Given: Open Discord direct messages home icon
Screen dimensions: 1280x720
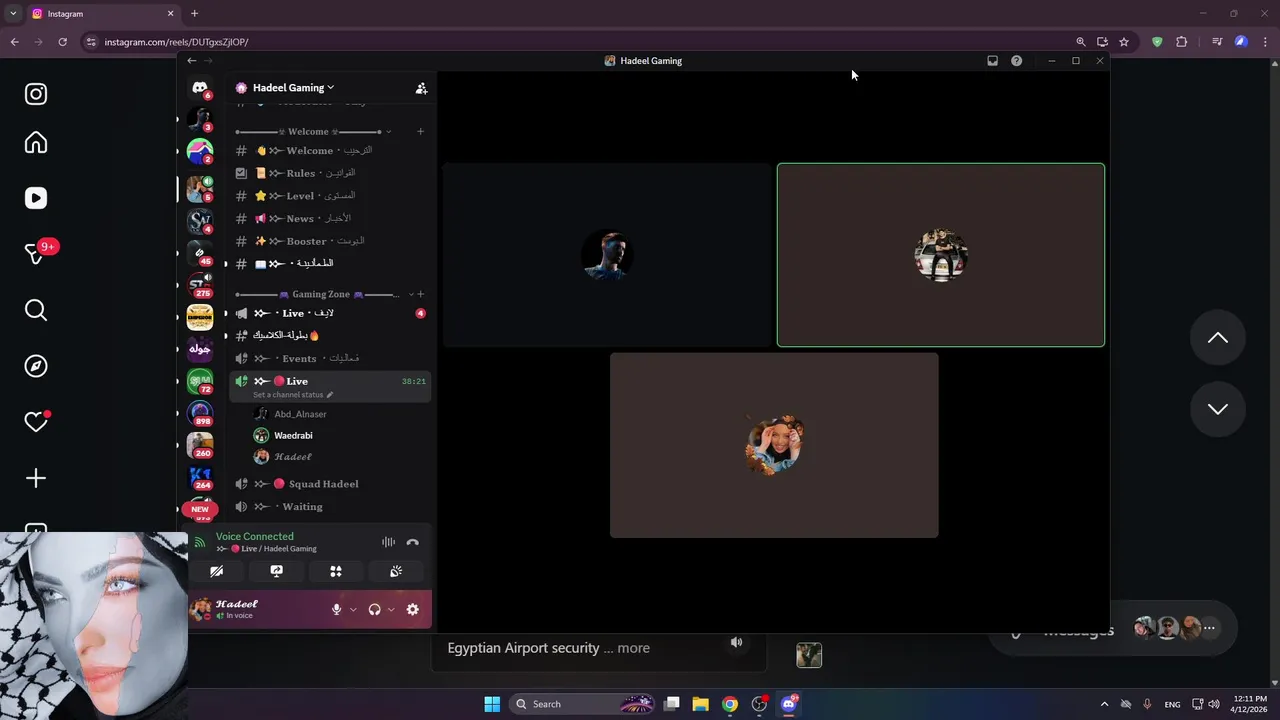Looking at the screenshot, I should pyautogui.click(x=200, y=88).
